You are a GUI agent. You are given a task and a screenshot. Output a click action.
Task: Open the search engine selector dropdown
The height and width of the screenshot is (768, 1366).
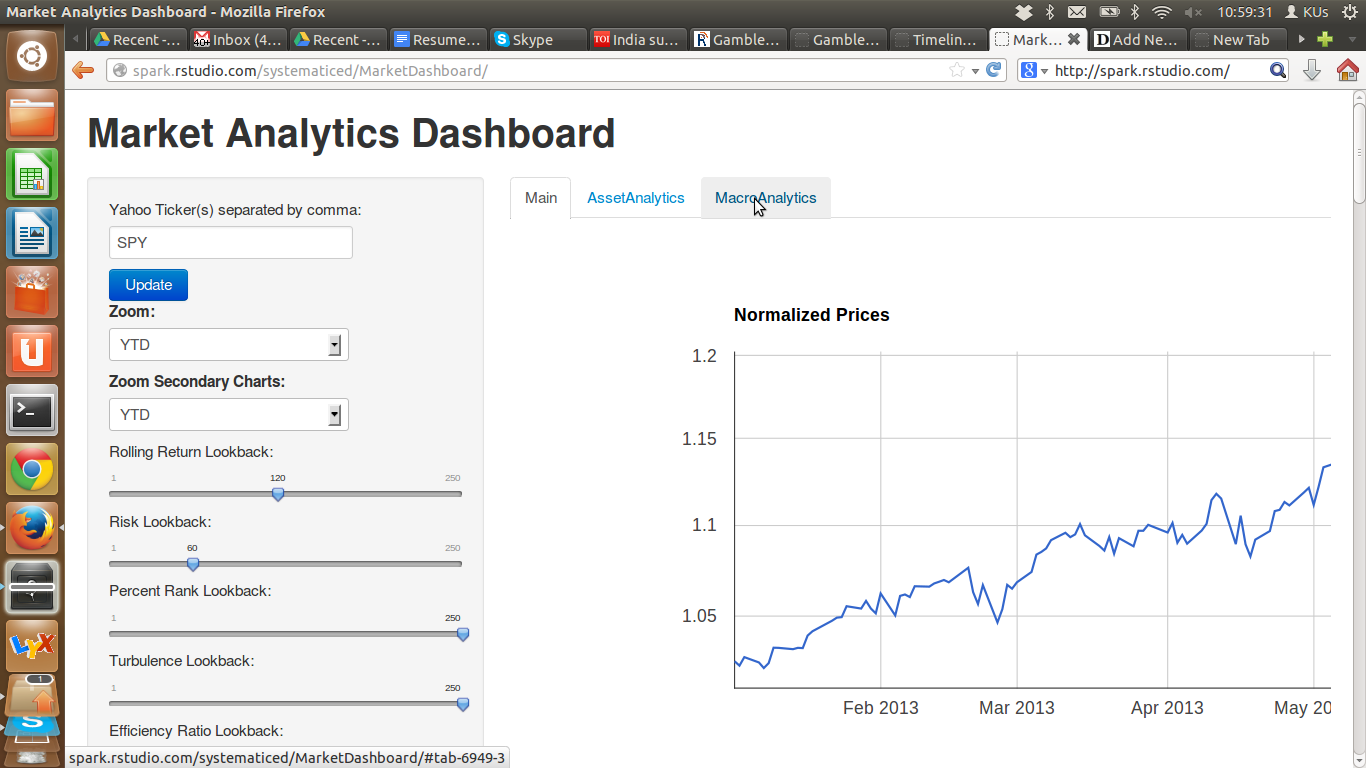[1033, 70]
